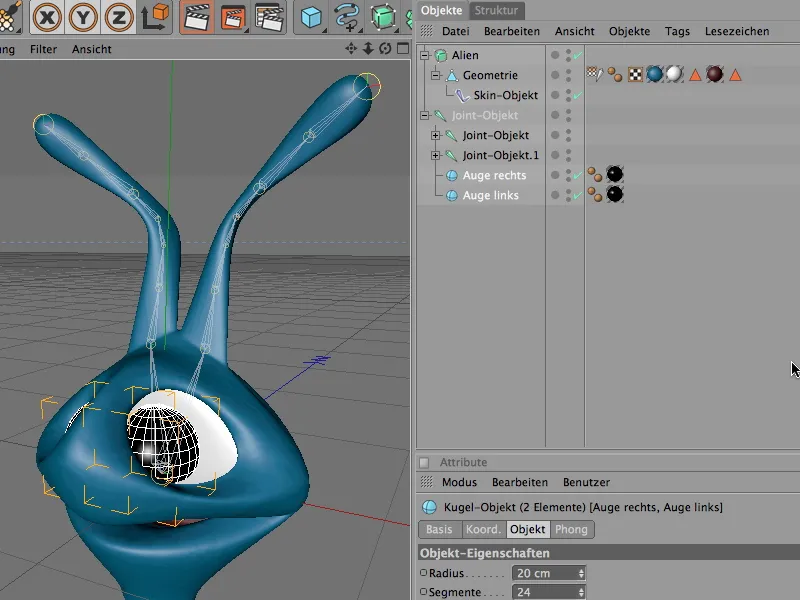The image size is (800, 600).
Task: Open the Lesezeichen menu
Action: point(737,31)
